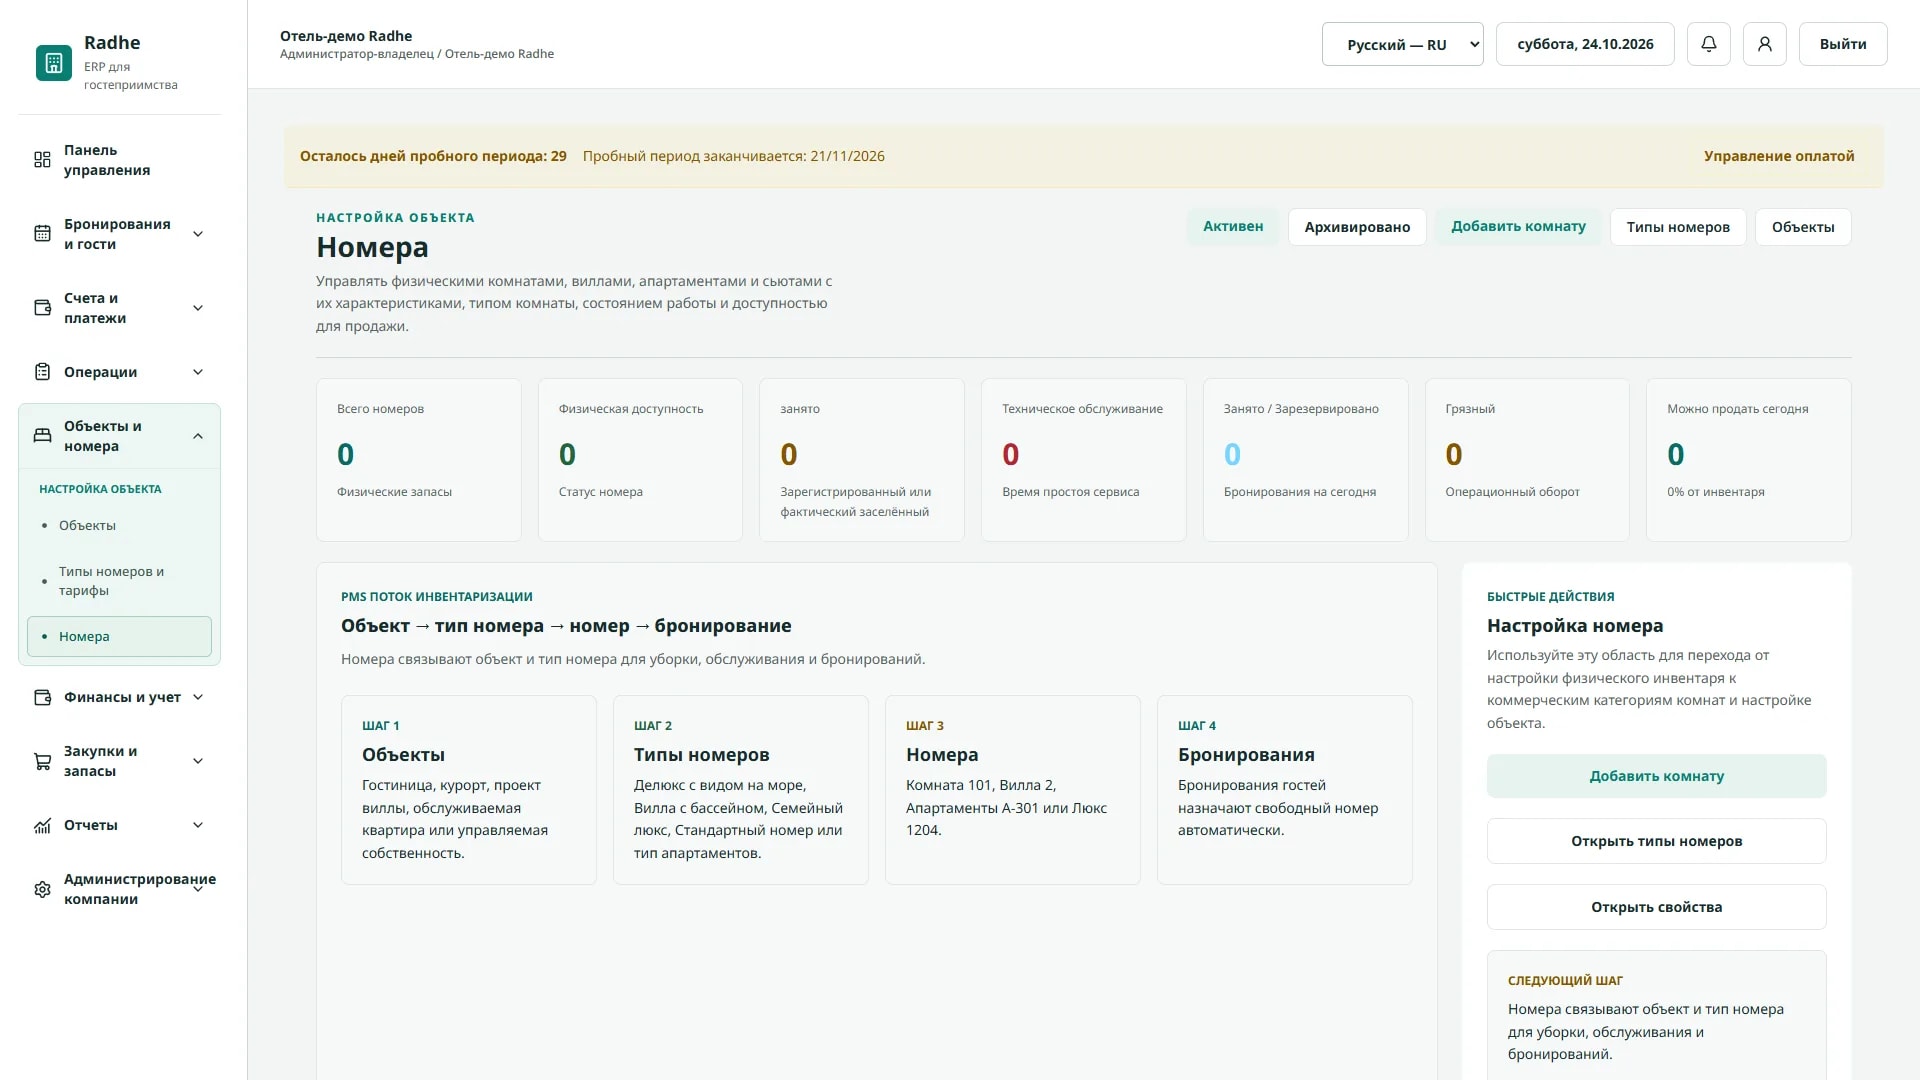Open Панель управления menu item
The width and height of the screenshot is (1920, 1080).
[119, 160]
